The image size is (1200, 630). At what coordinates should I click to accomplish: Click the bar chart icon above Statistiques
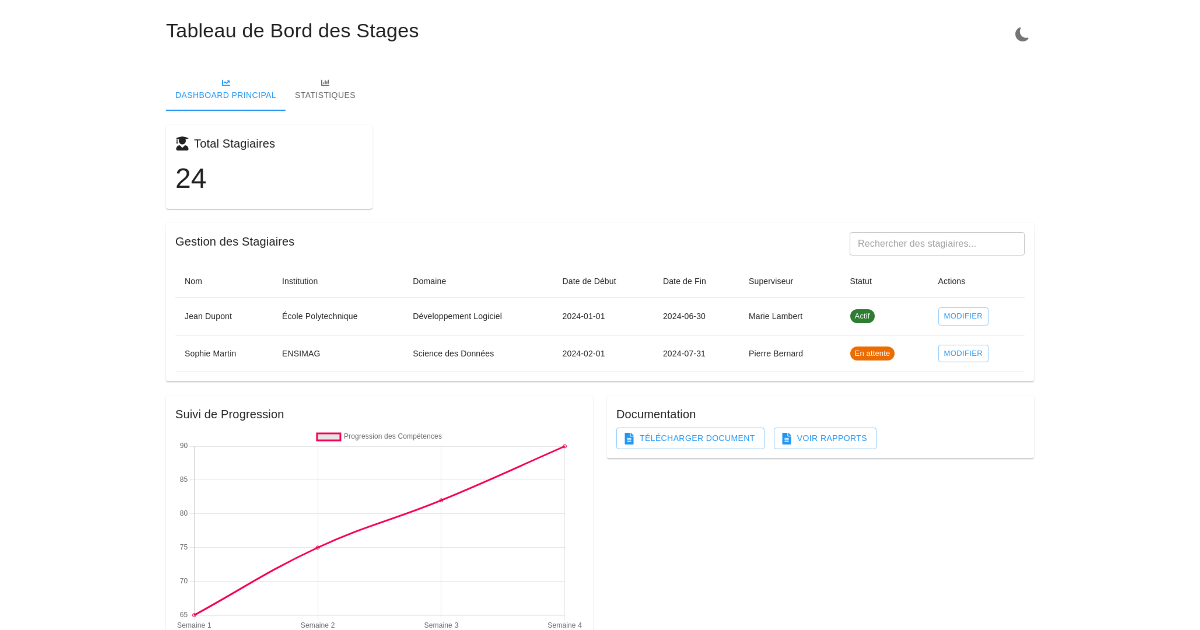point(325,82)
